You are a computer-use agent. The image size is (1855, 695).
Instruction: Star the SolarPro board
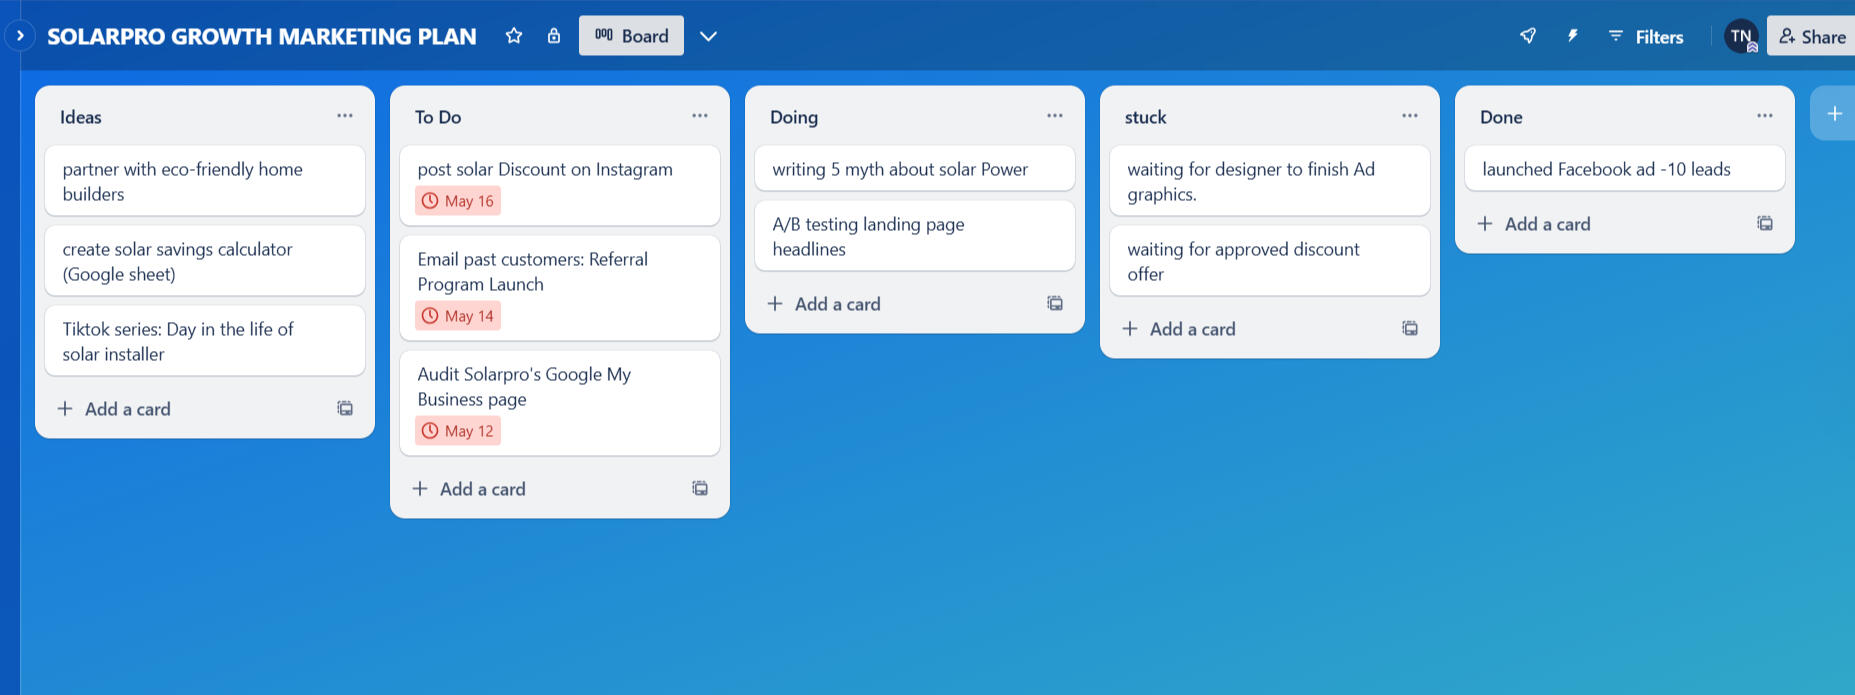click(514, 36)
